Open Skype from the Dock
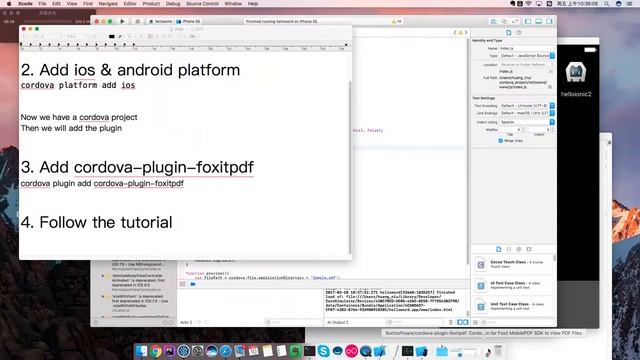 tap(323, 351)
